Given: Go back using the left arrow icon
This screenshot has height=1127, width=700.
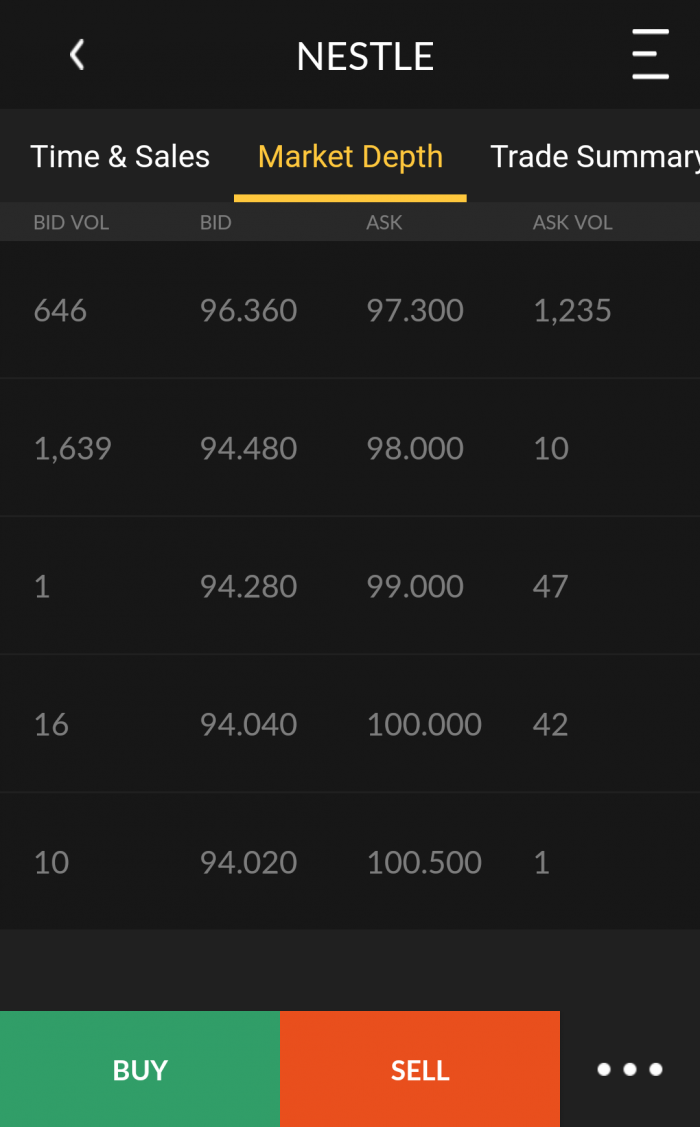Looking at the screenshot, I should [x=77, y=55].
